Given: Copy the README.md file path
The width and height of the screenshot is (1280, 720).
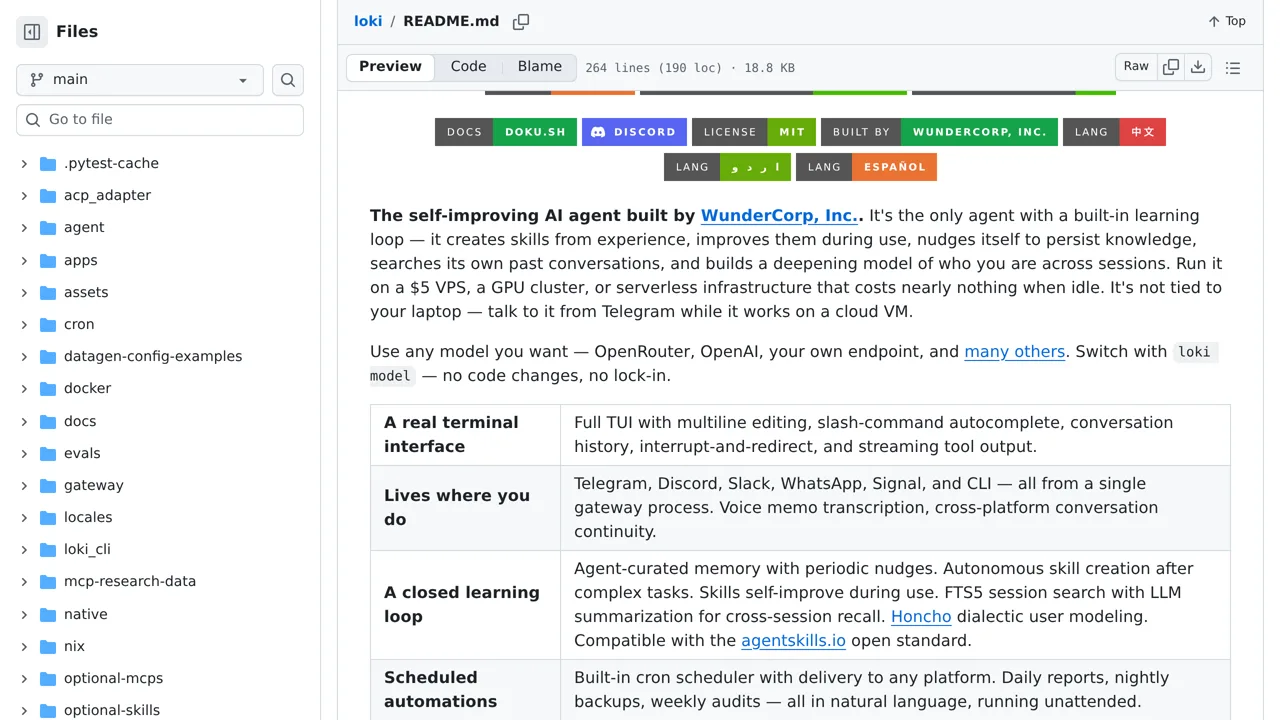Looking at the screenshot, I should pyautogui.click(x=521, y=21).
